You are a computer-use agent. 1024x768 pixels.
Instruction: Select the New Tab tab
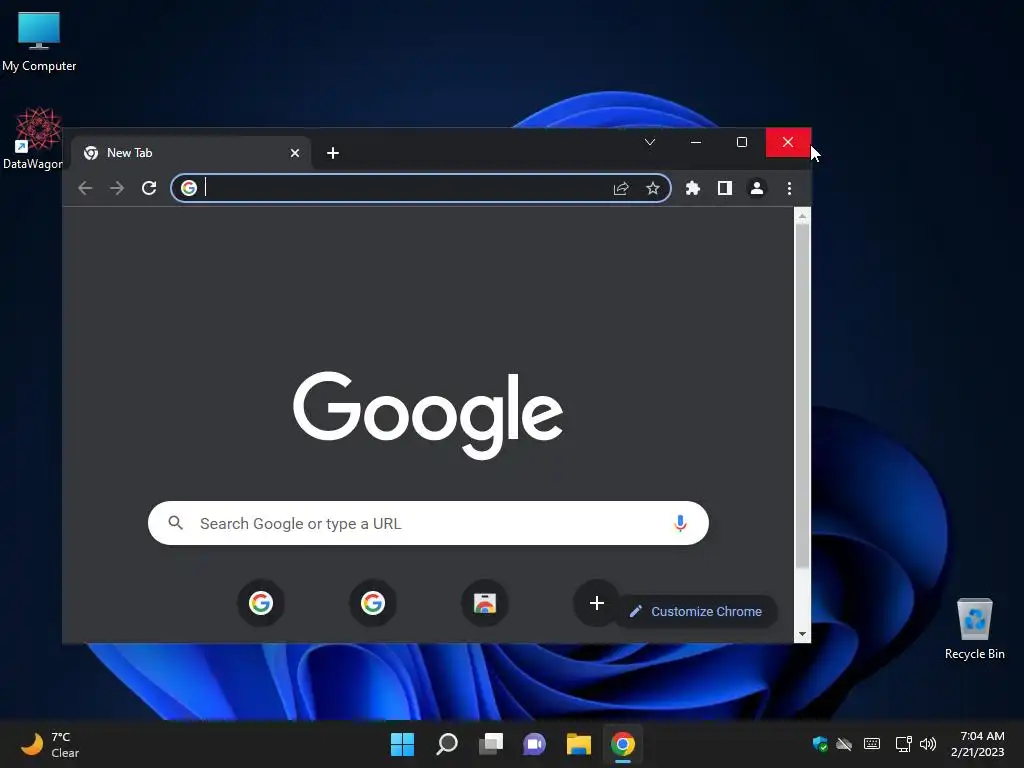190,153
